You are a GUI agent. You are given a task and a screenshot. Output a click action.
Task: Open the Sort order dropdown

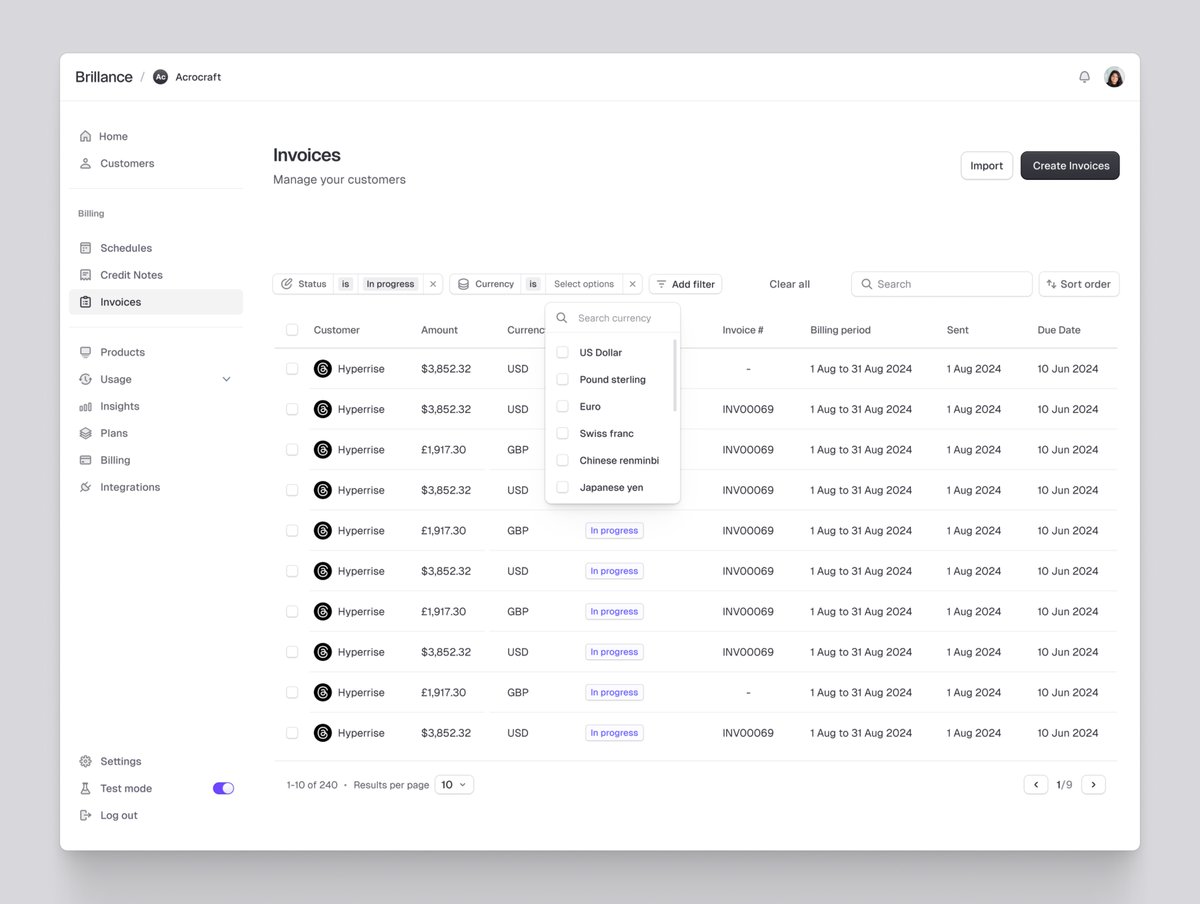pyautogui.click(x=1079, y=284)
